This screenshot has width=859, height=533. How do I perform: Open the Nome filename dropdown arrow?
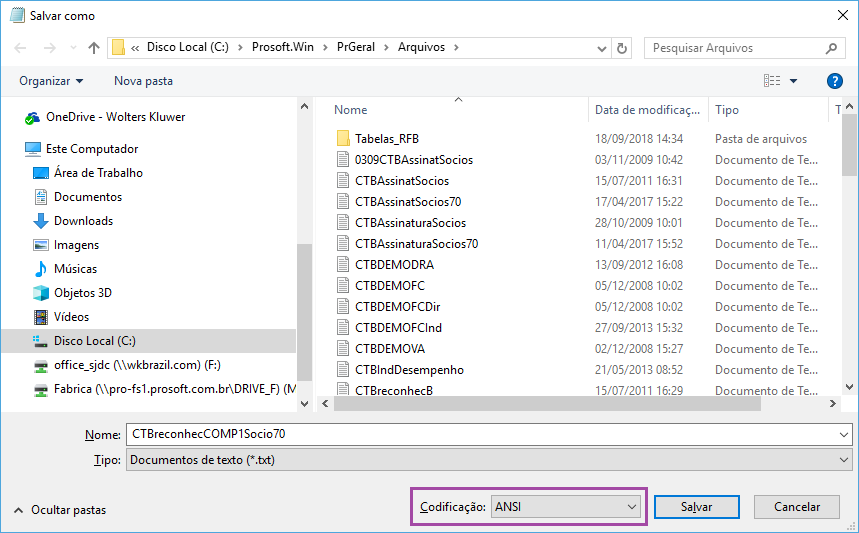pos(844,435)
